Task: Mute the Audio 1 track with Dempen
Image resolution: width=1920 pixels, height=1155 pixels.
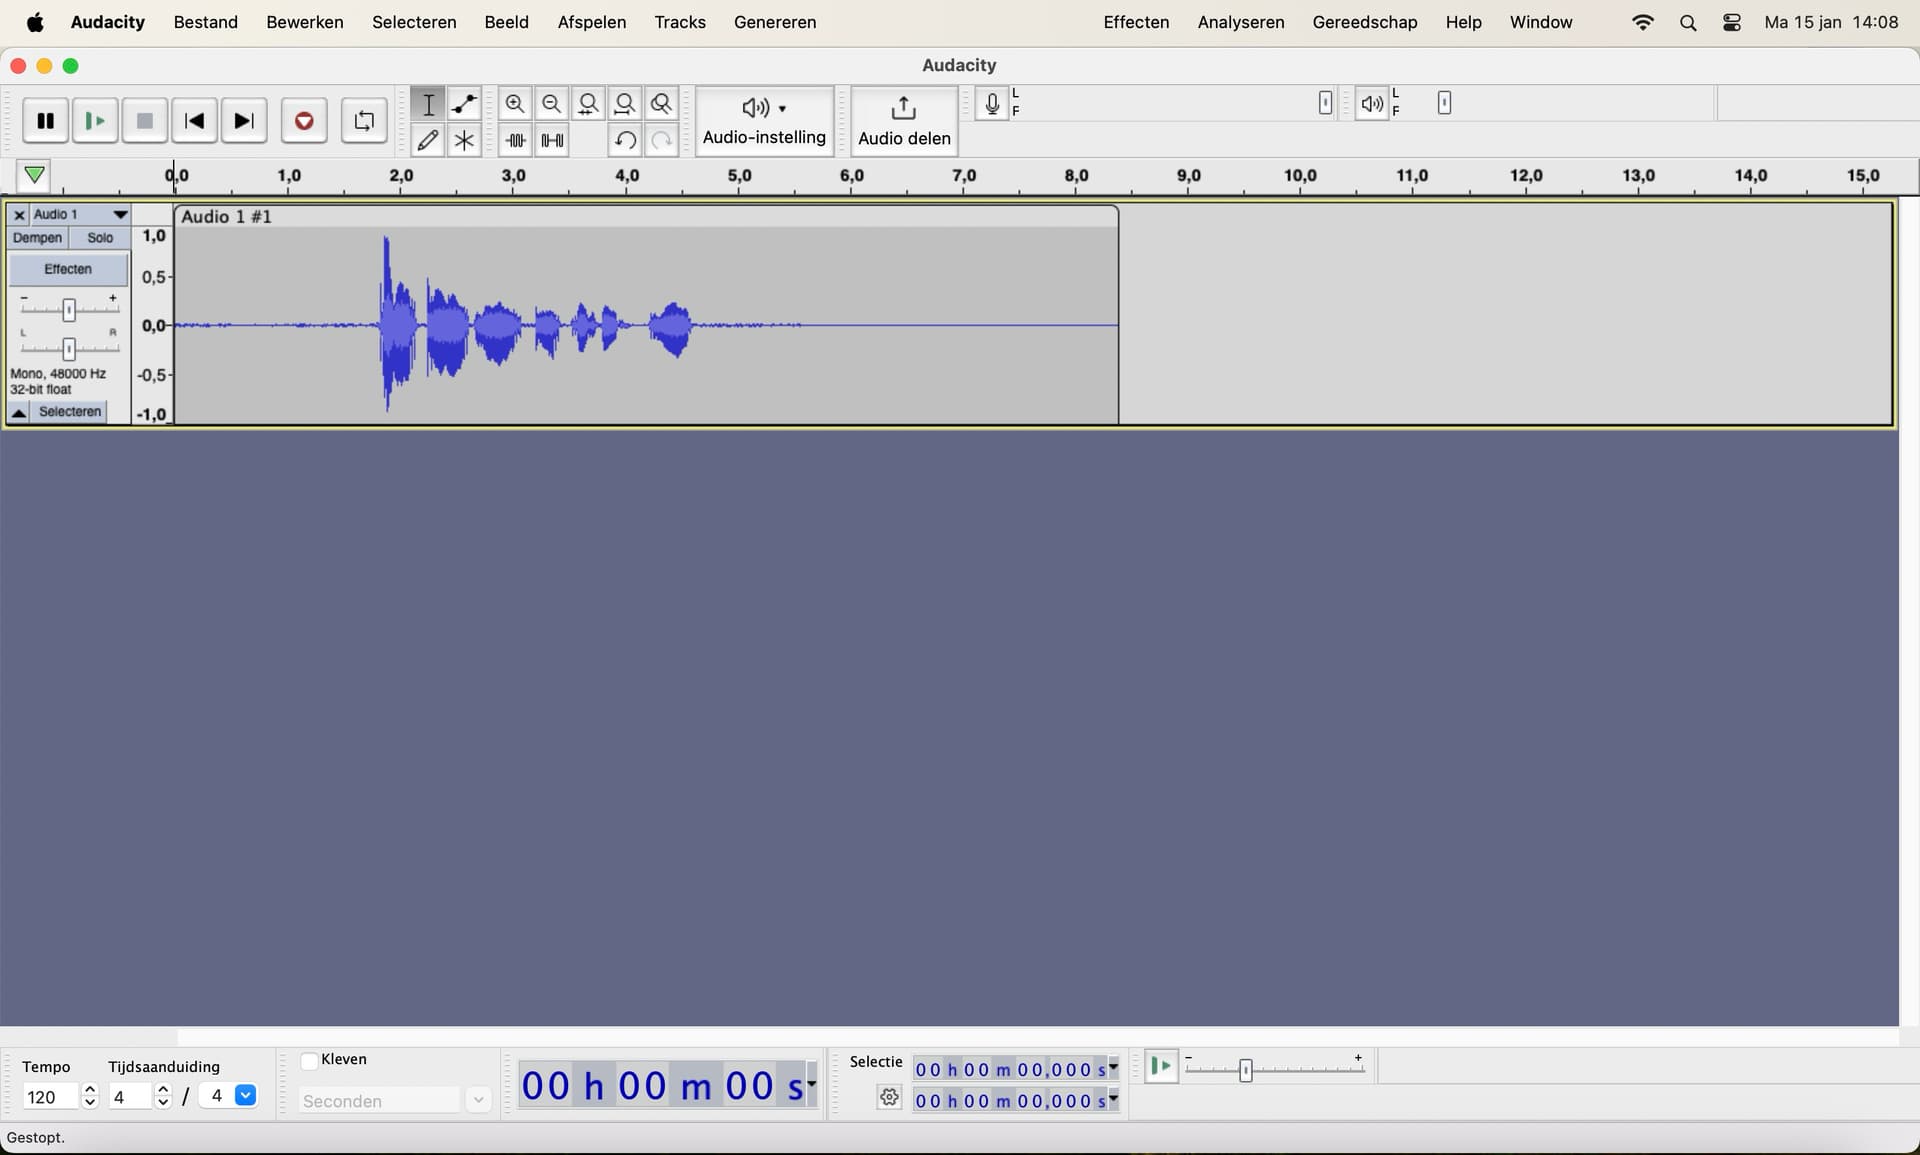Action: [37, 237]
